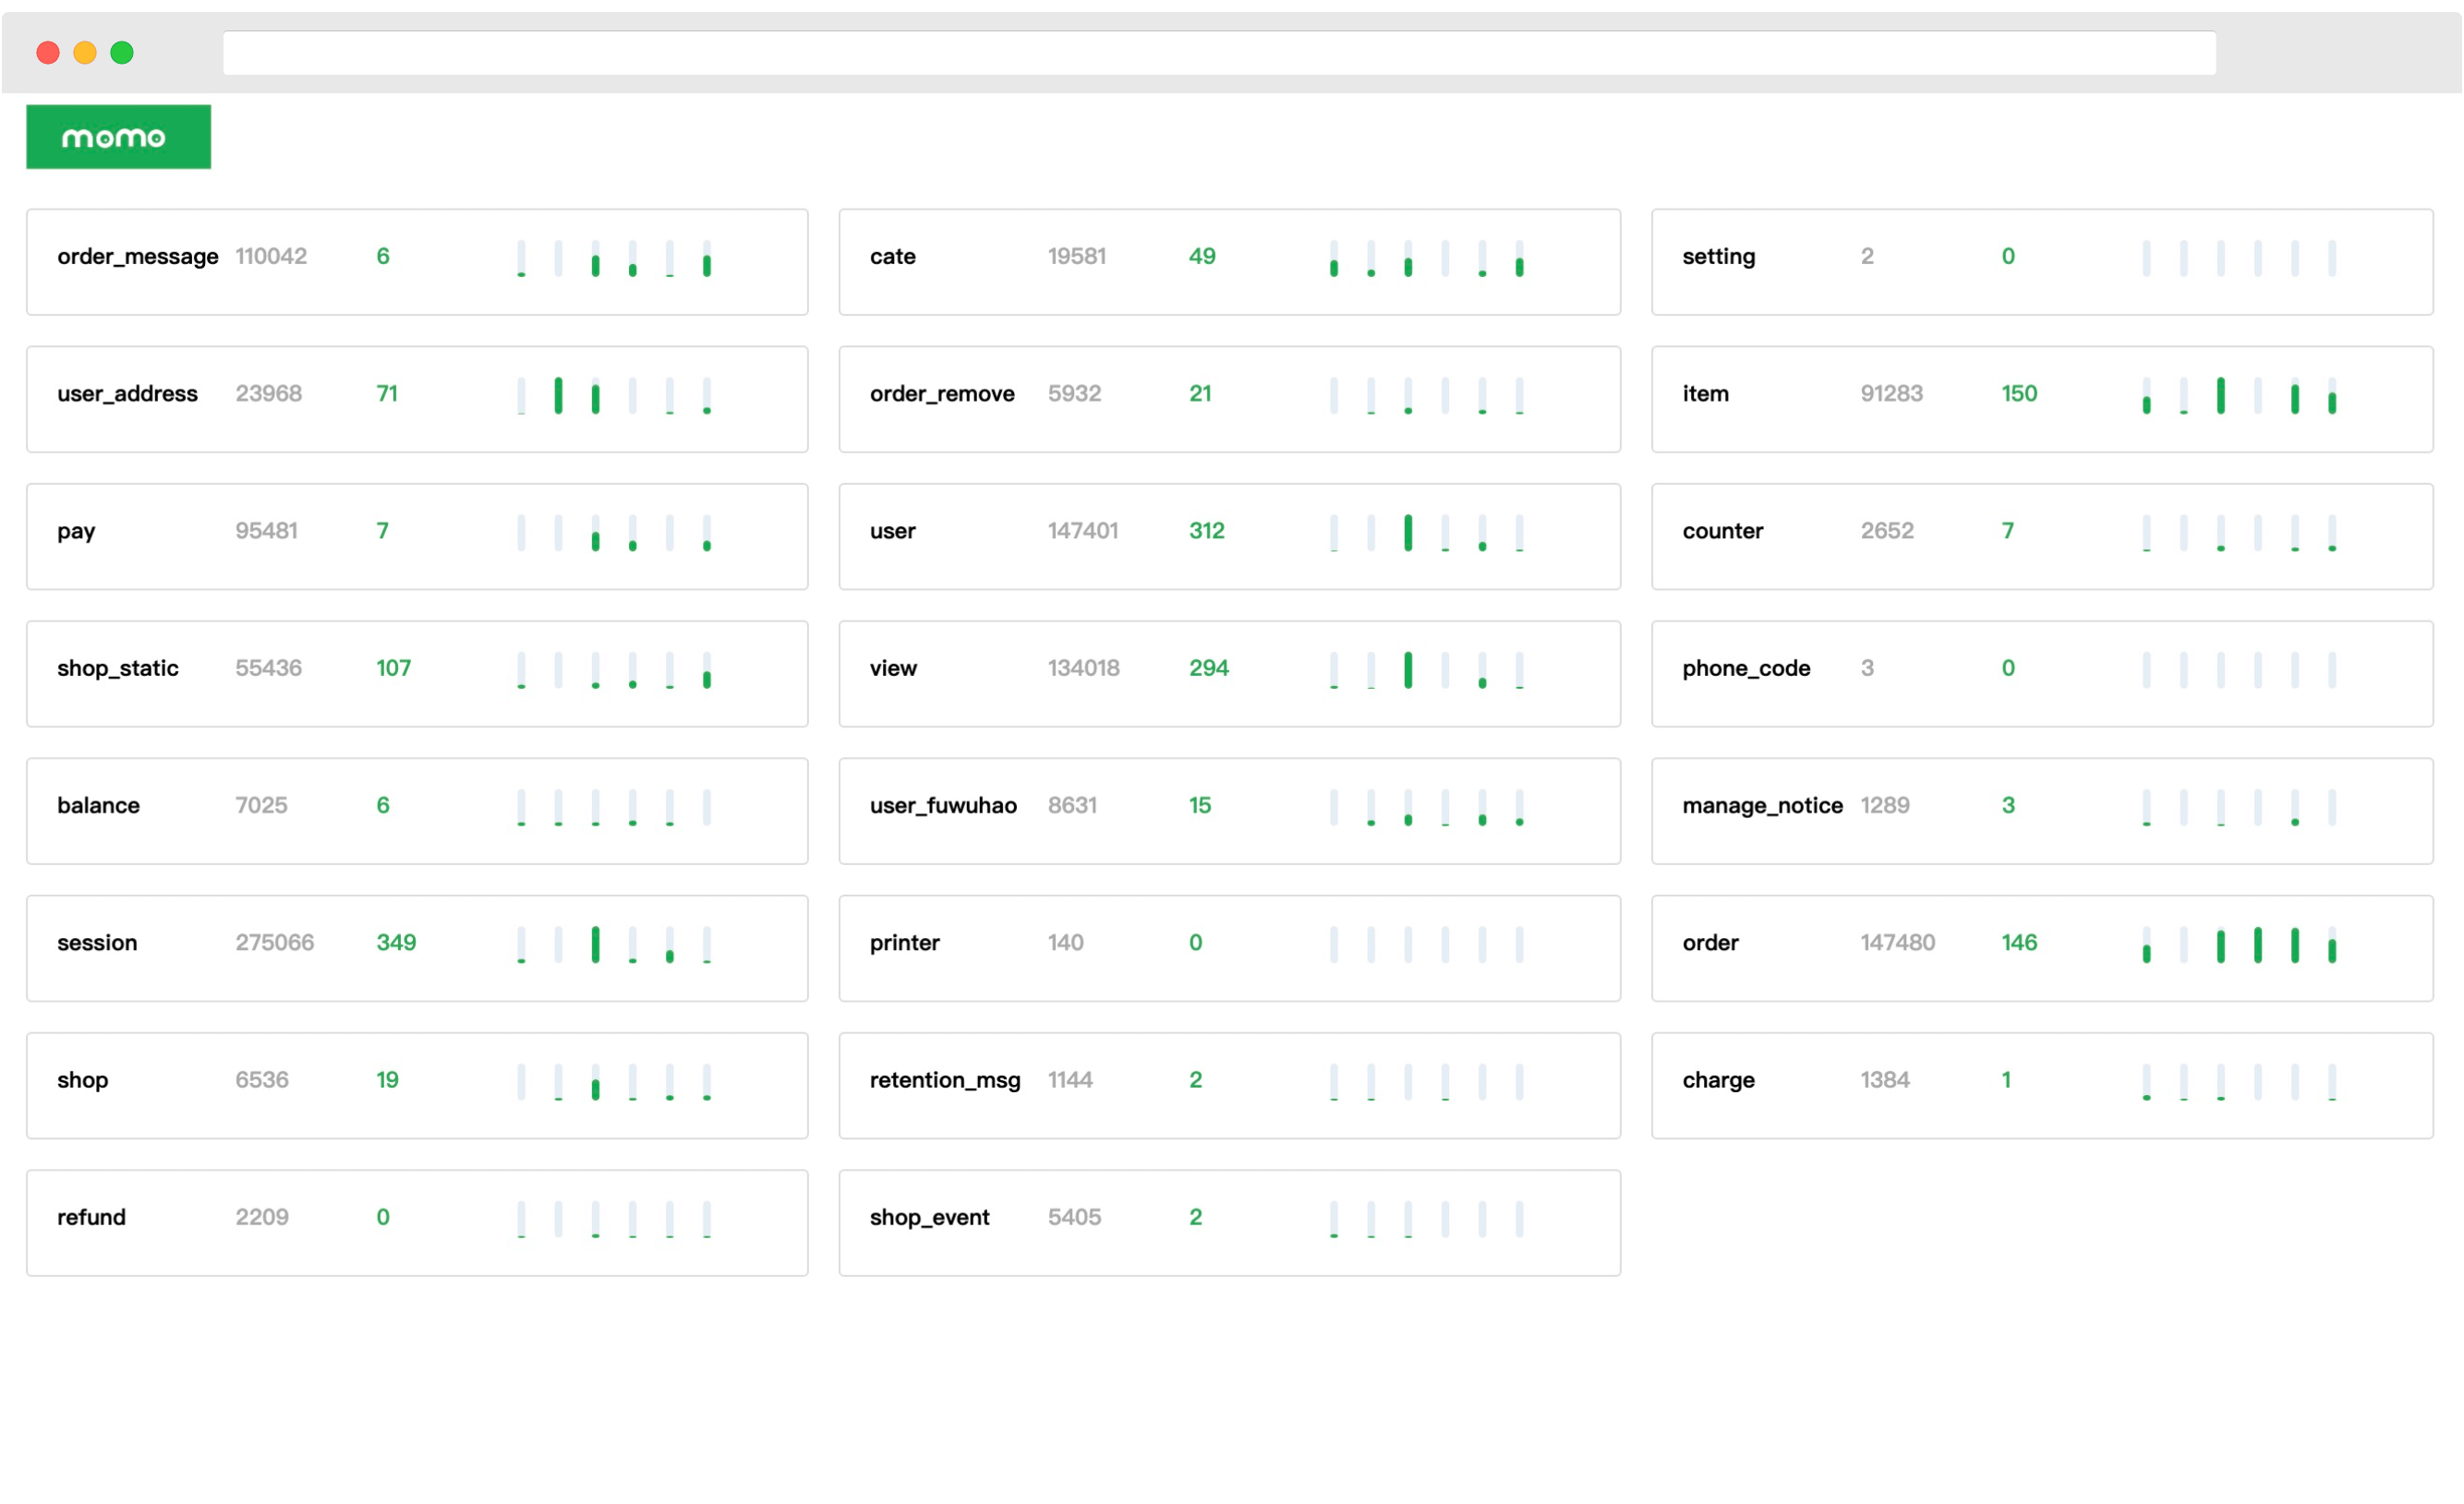Click the total 147480 on order card
Image resolution: width=2464 pixels, height=1504 pixels.
point(1897,942)
